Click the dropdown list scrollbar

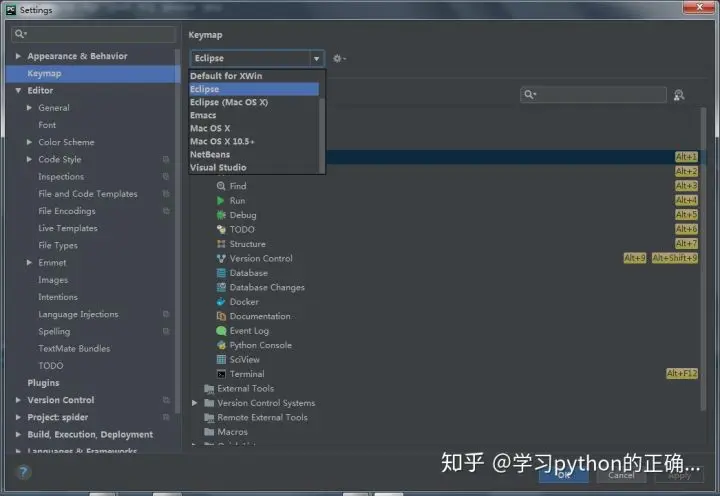(x=322, y=134)
